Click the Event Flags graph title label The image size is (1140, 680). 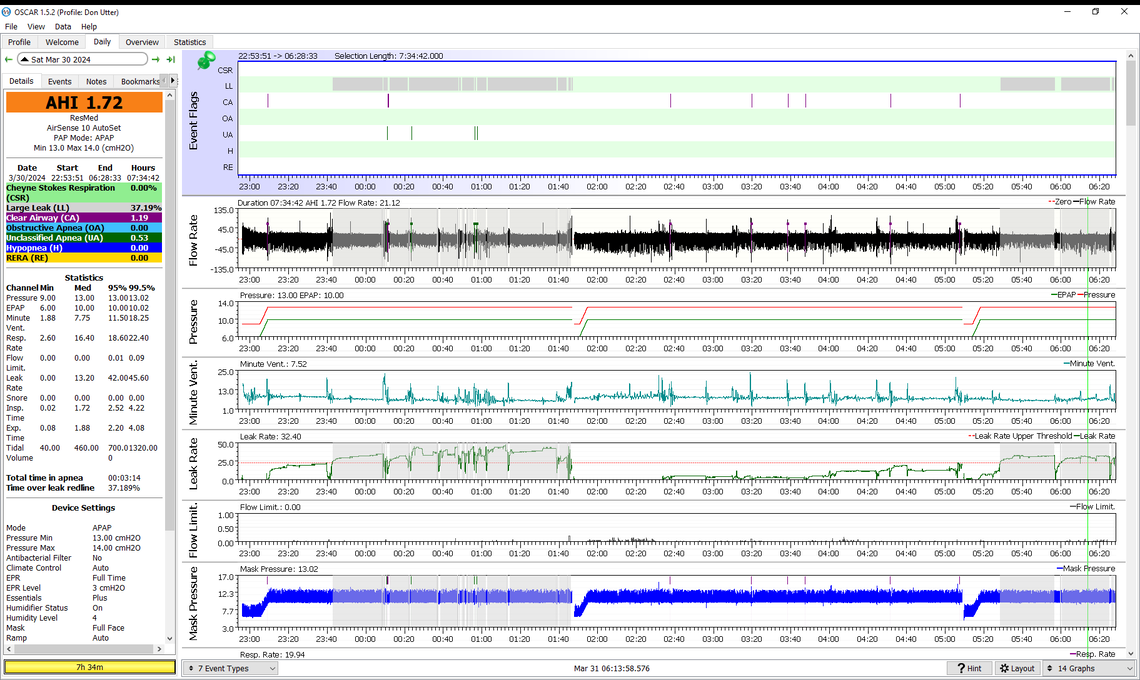pyautogui.click(x=193, y=121)
